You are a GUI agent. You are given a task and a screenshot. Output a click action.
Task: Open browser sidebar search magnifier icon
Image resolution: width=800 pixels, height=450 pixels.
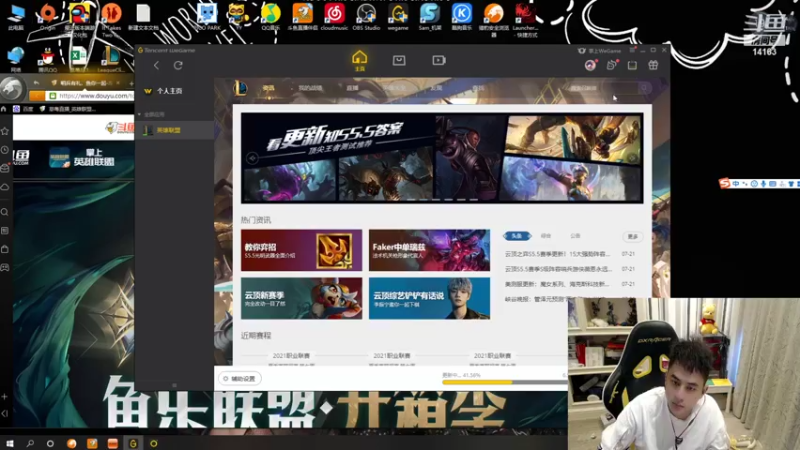click(5, 212)
